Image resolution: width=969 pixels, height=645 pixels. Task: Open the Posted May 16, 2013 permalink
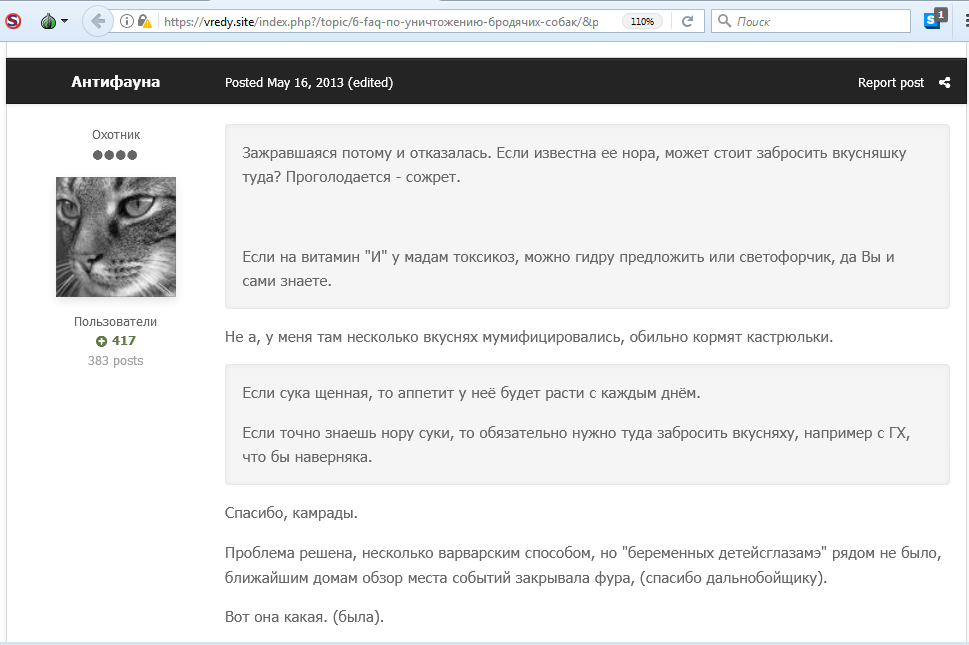click(284, 83)
